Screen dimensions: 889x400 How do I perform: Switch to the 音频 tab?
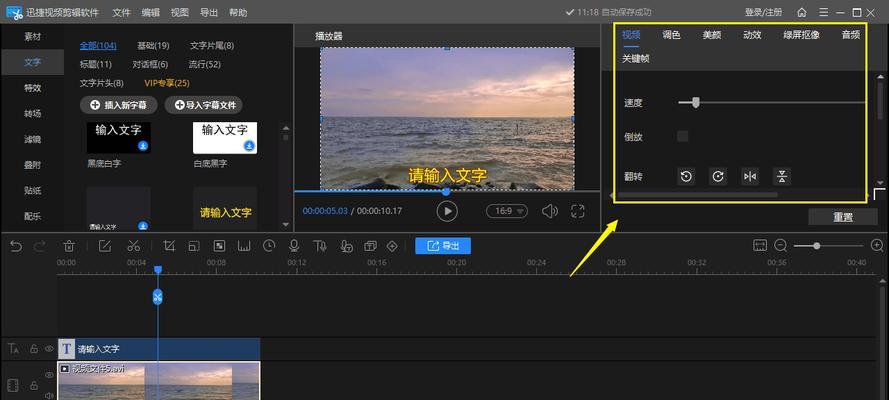(x=851, y=35)
